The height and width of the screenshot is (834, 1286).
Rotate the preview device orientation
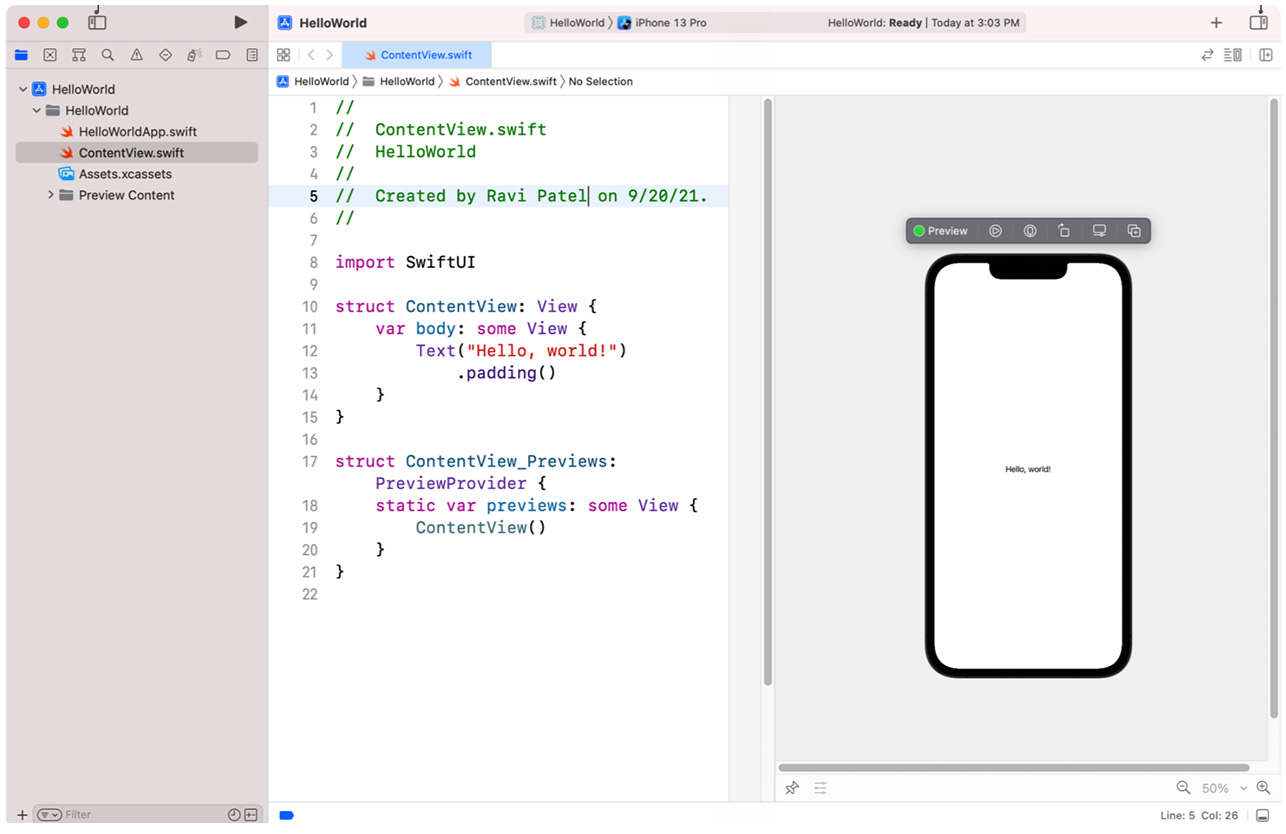1064,231
